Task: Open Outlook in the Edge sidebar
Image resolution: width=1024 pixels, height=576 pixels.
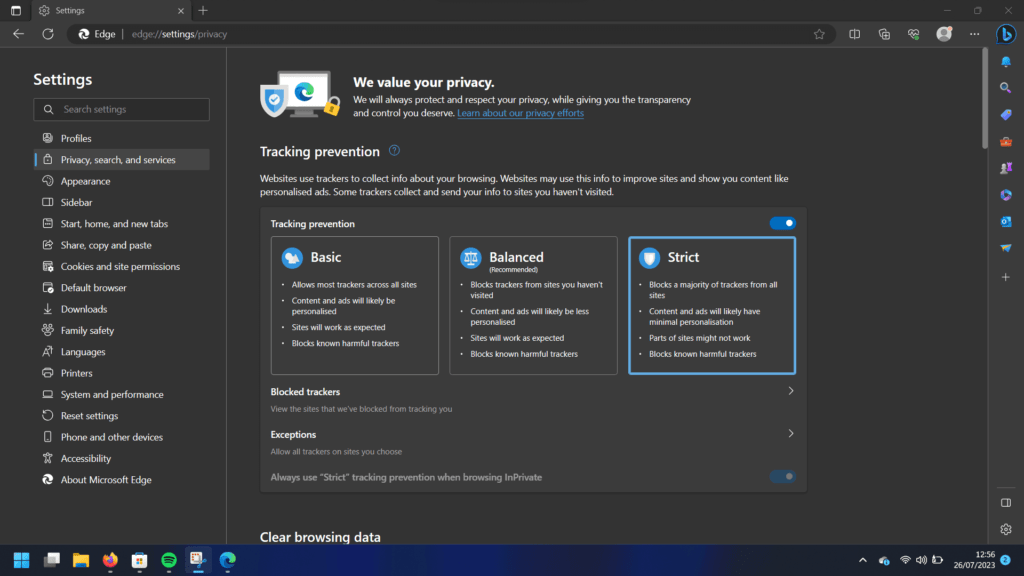Action: point(1006,221)
